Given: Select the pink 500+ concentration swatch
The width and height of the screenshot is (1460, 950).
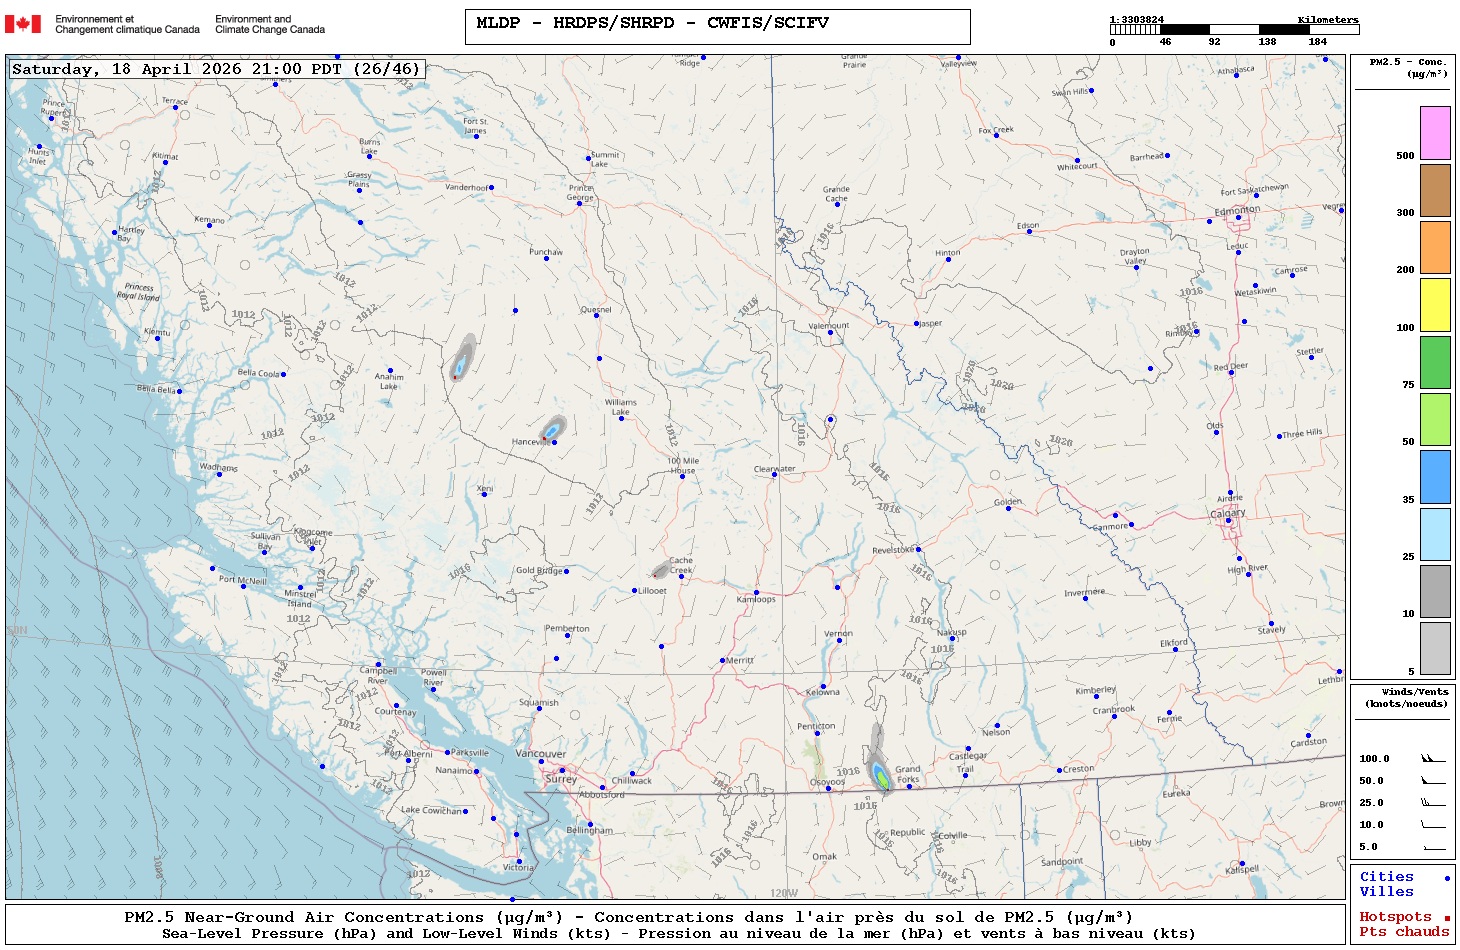Looking at the screenshot, I should pyautogui.click(x=1435, y=133).
